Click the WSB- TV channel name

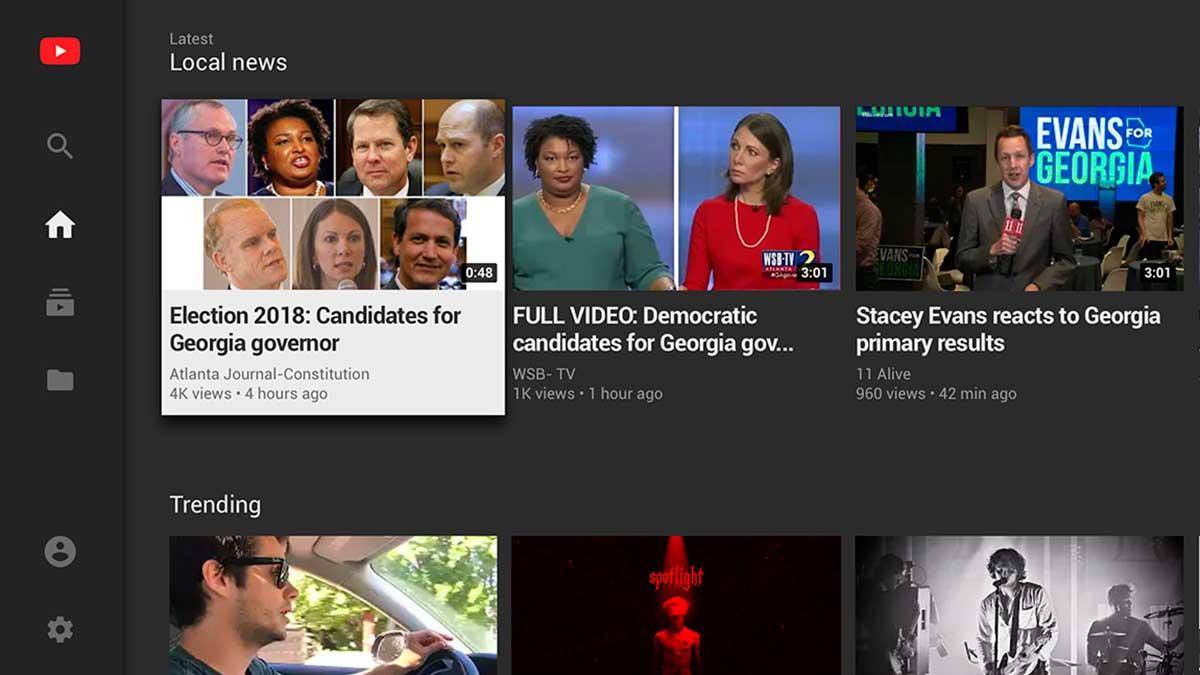coord(544,374)
